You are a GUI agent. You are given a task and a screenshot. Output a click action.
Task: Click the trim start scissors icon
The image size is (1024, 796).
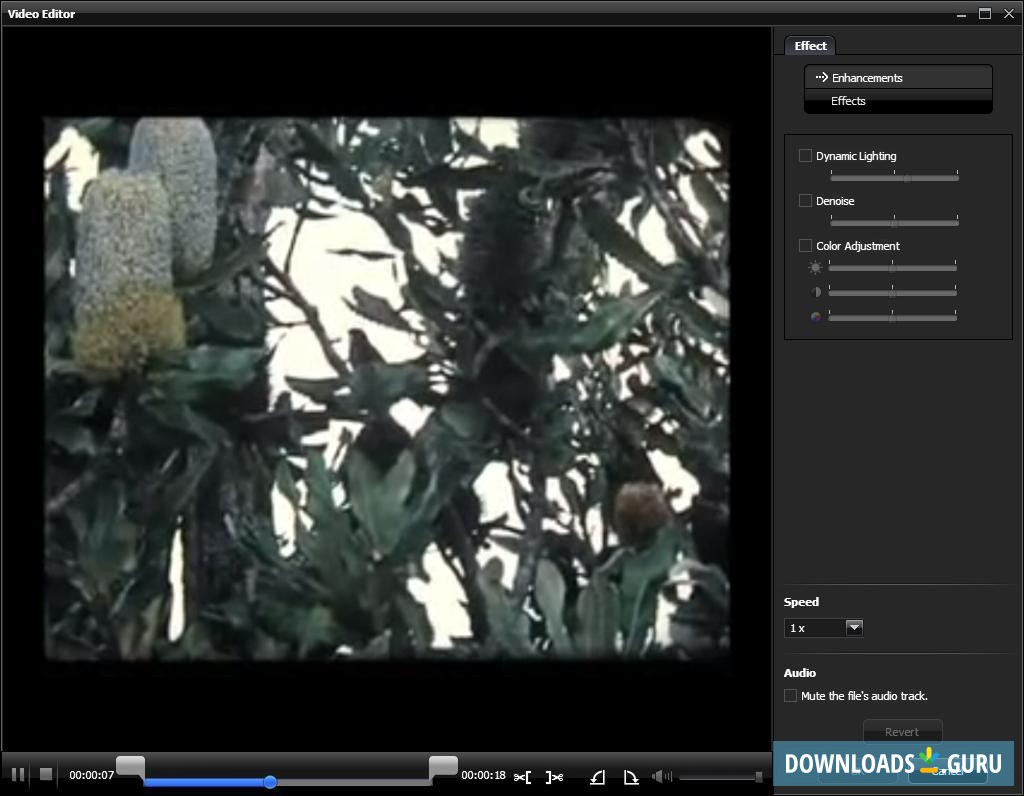522,777
